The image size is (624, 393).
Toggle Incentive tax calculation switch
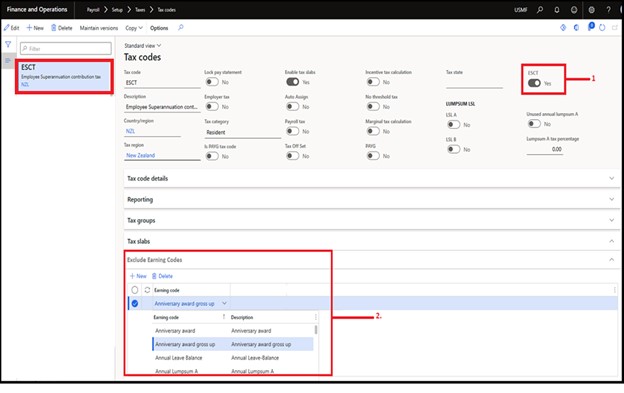click(x=373, y=82)
